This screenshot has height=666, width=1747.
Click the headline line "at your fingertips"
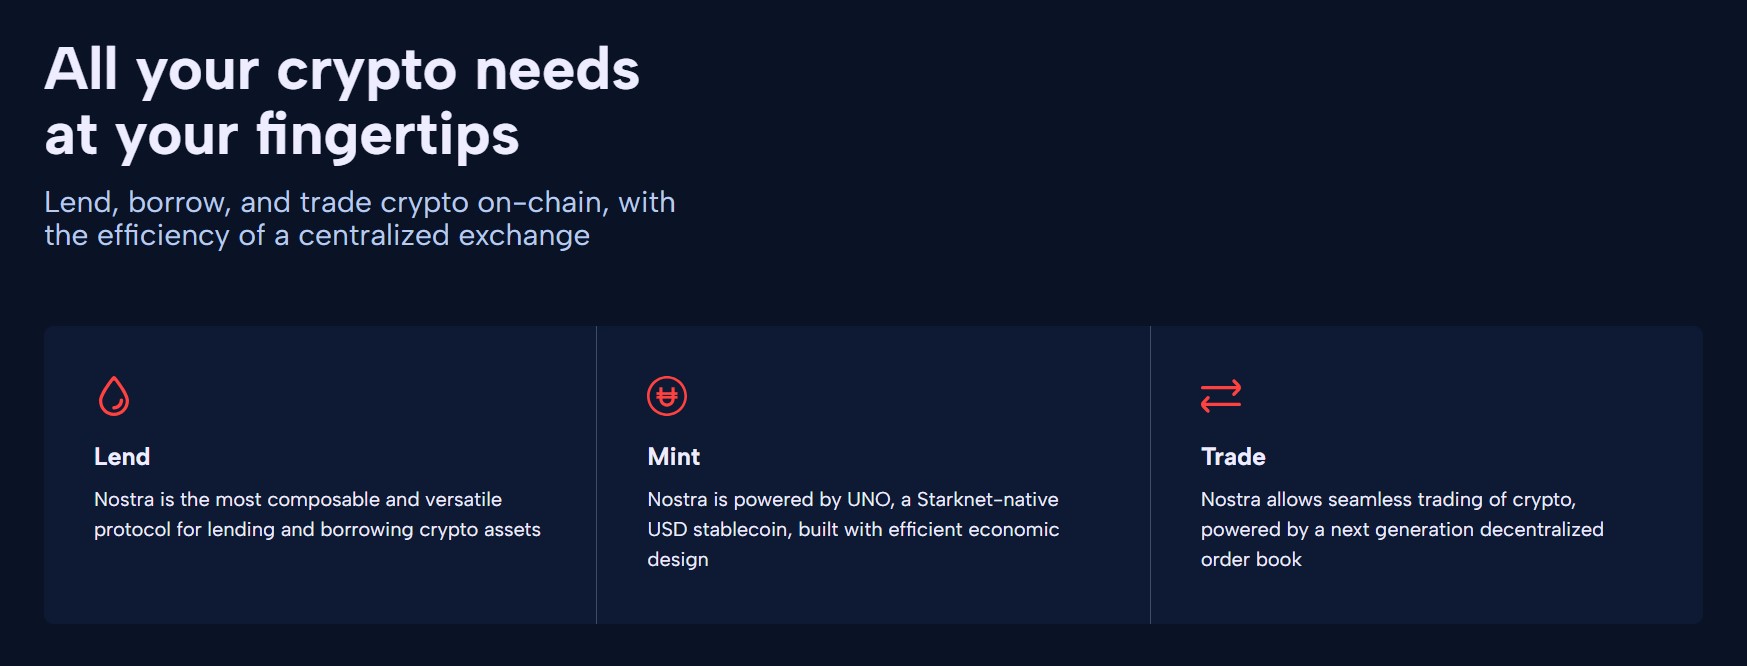tap(282, 135)
